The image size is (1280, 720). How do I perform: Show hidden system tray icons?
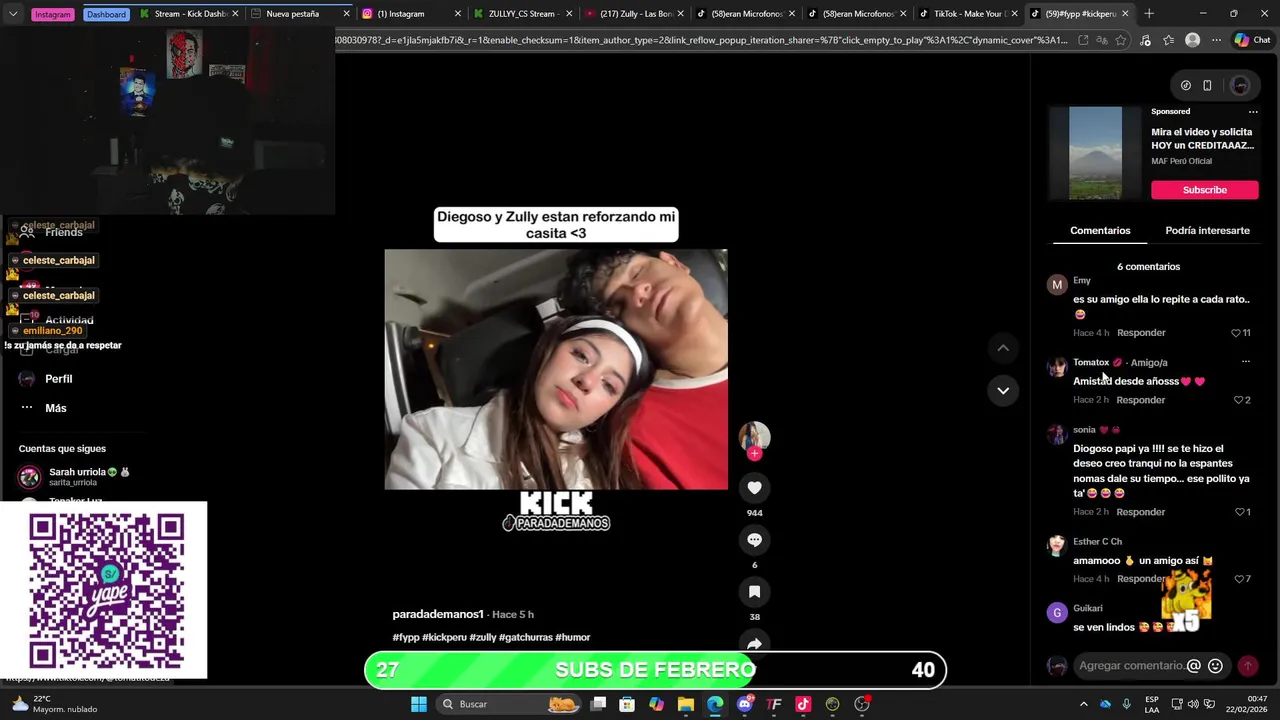click(1083, 704)
